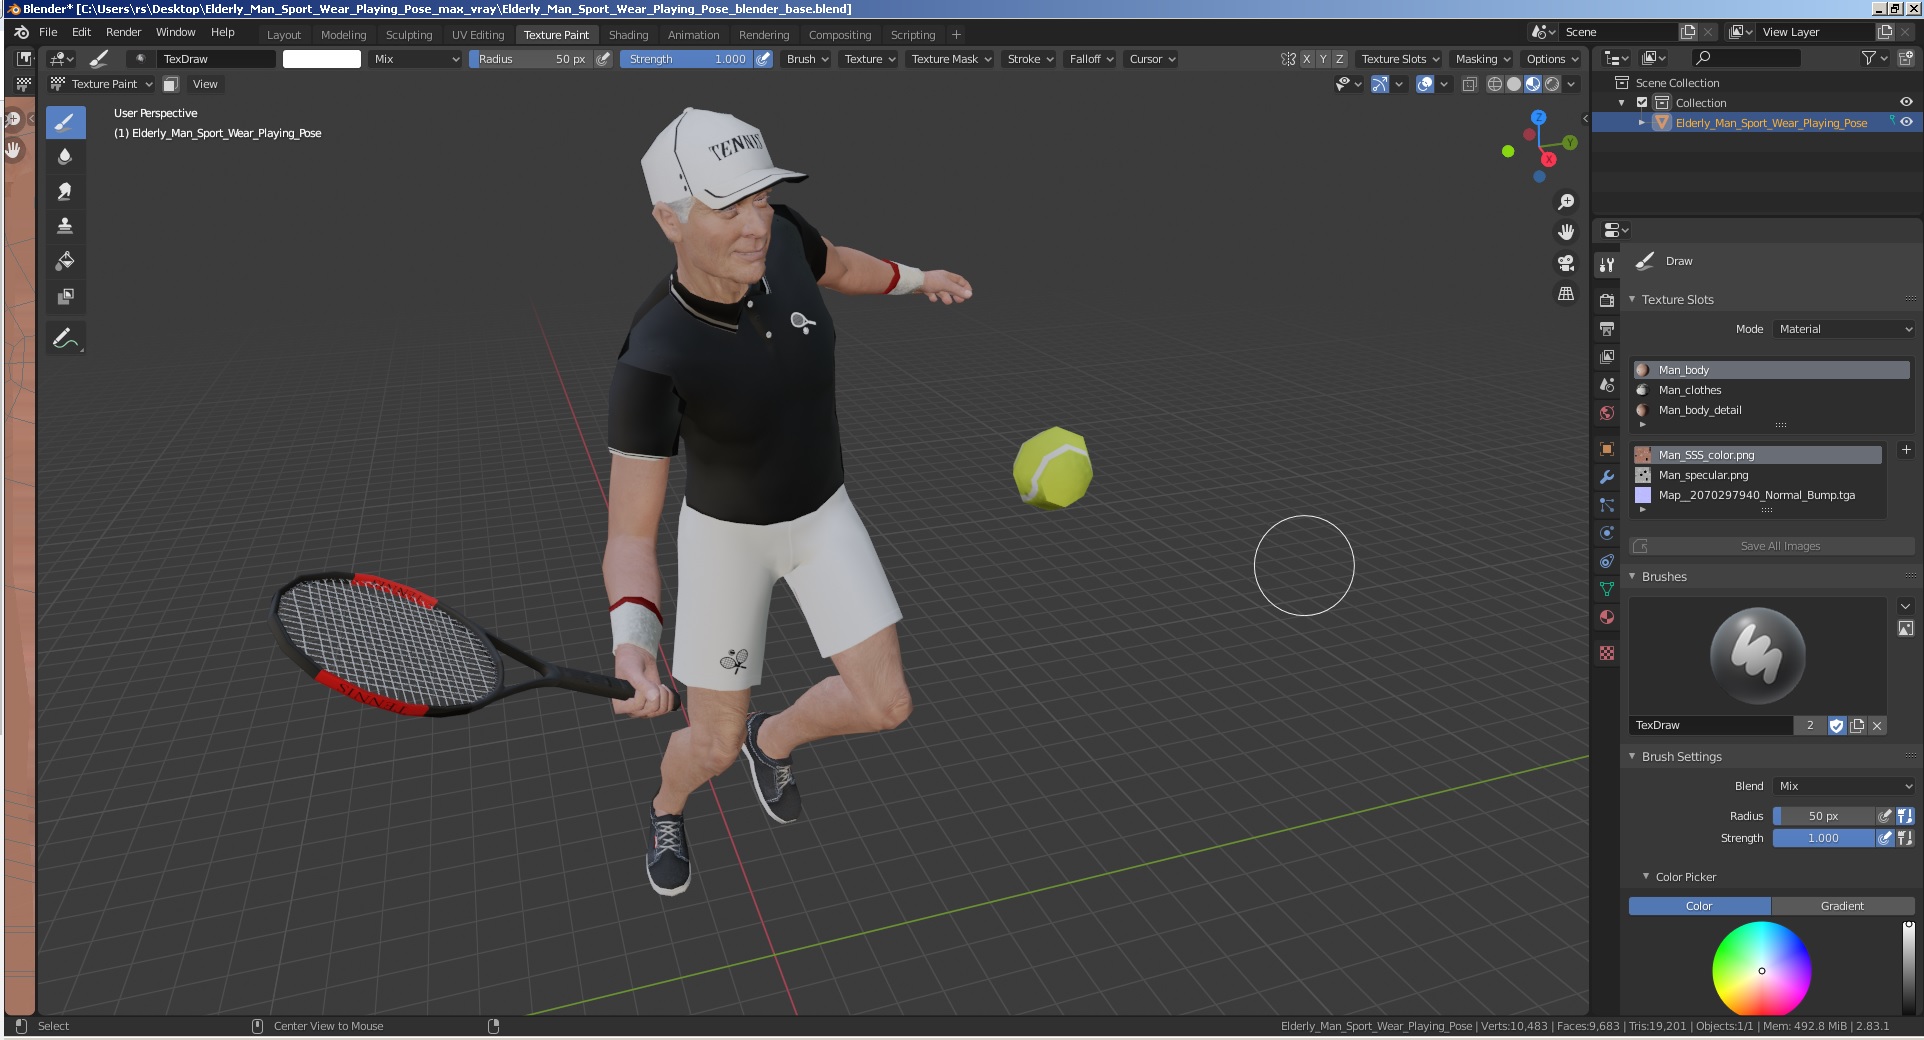Add a new texture paint slot
The width and height of the screenshot is (1924, 1040).
point(1906,450)
